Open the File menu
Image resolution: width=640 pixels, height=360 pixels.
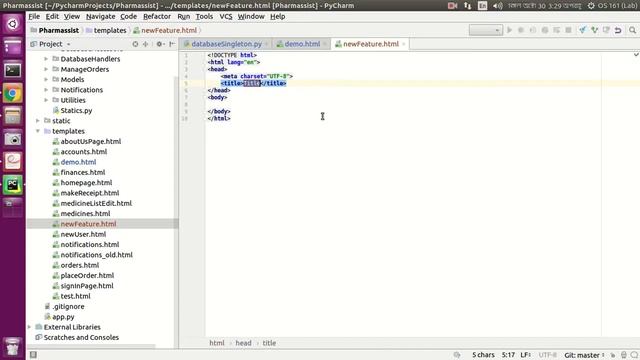coord(34,17)
